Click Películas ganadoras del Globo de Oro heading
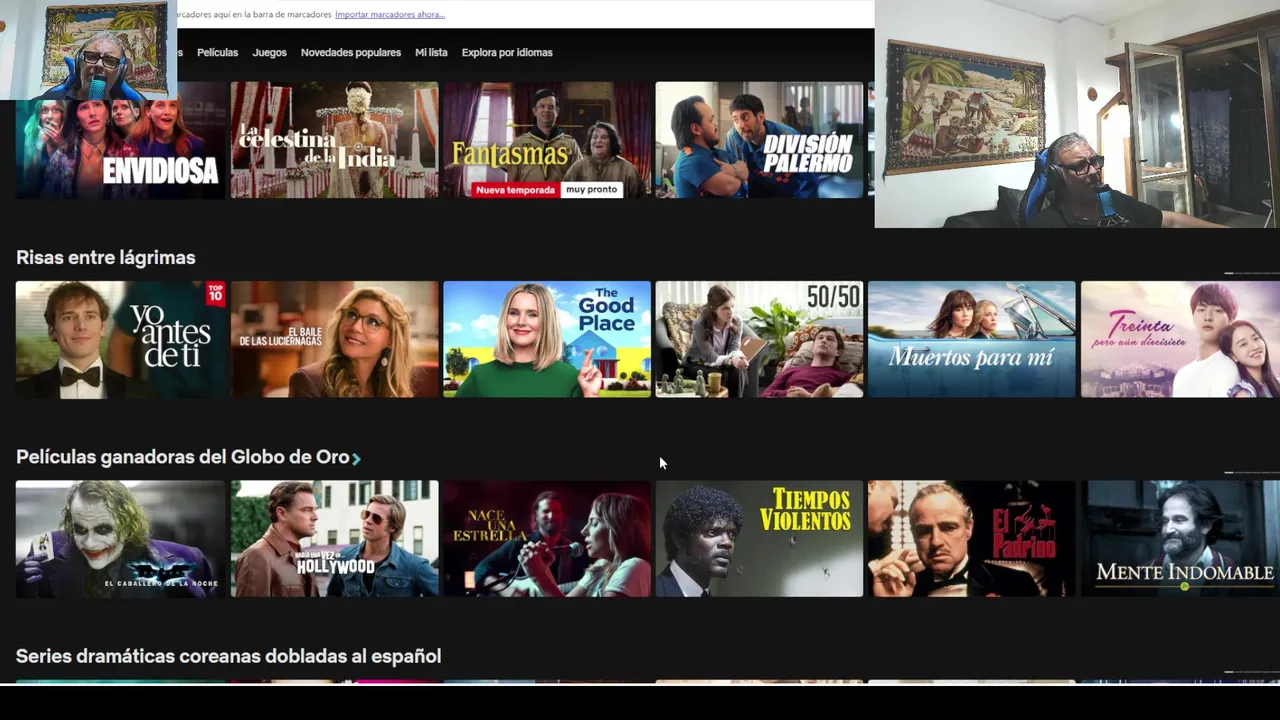 point(182,457)
